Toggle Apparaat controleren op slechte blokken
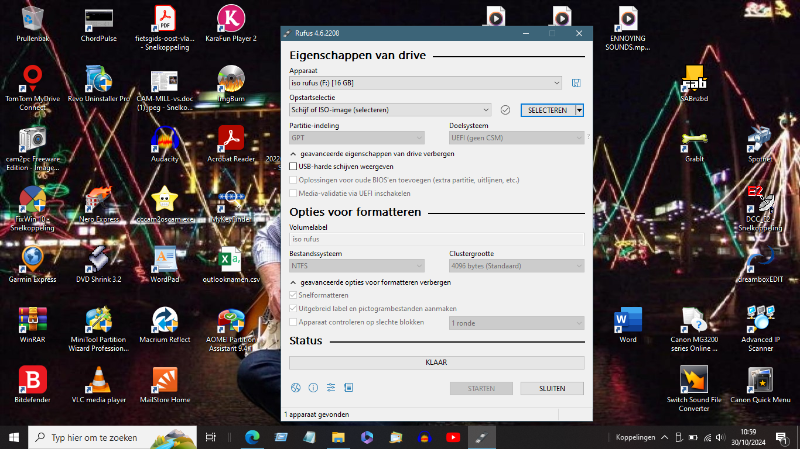This screenshot has height=449, width=800. (293, 323)
